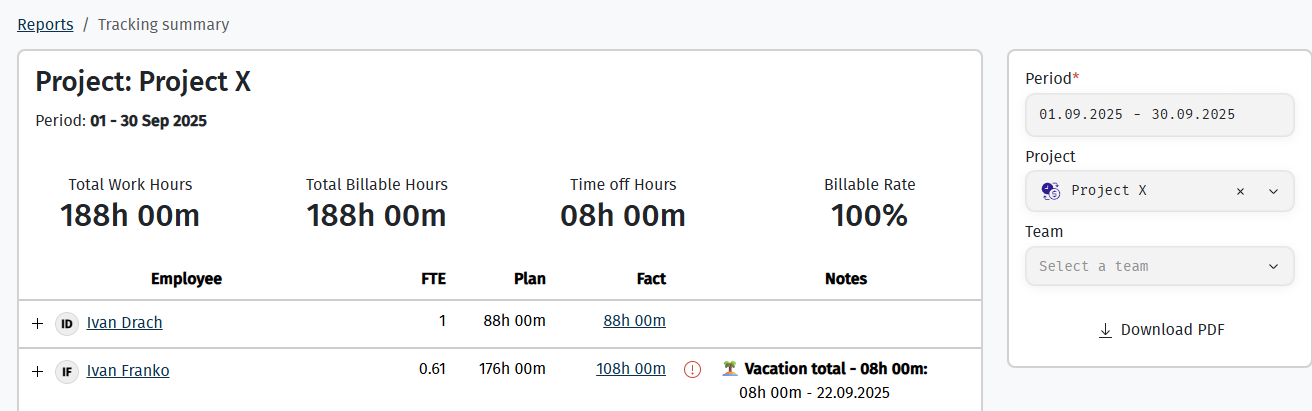
Task: Click Ivan Franko's IF avatar badge
Action: point(67,371)
